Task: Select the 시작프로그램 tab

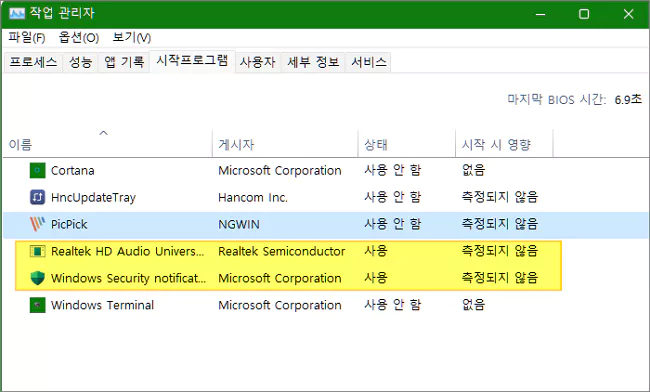Action: coord(192,61)
